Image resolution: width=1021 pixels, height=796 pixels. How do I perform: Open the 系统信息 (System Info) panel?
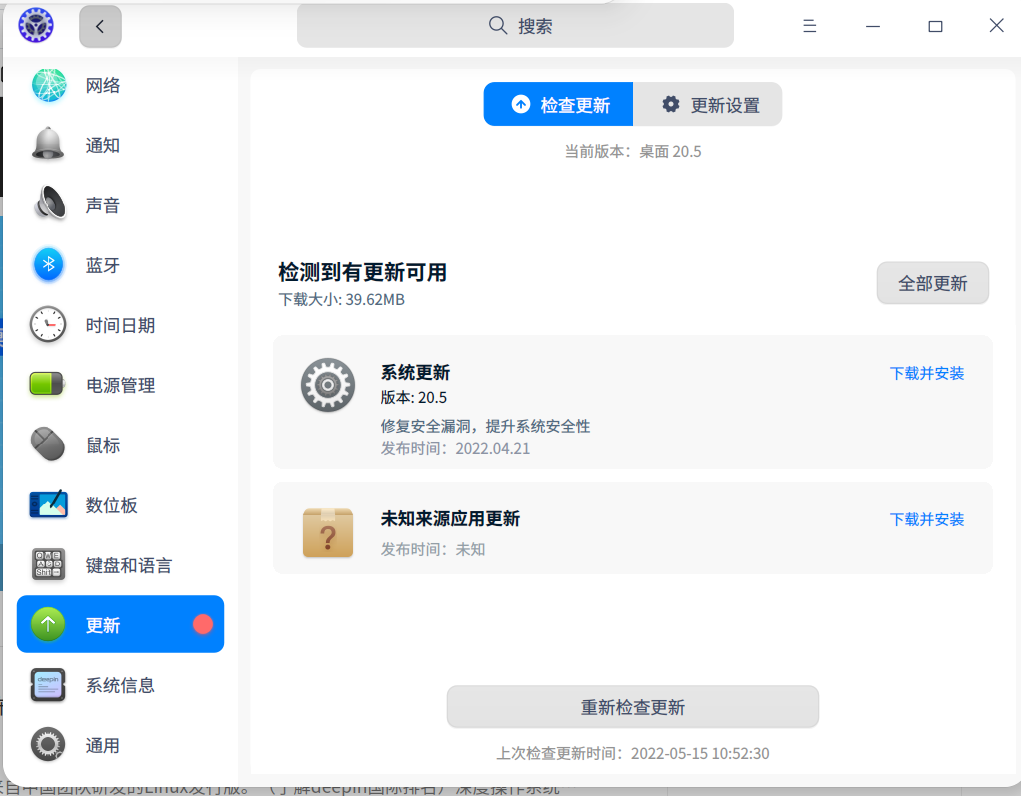coord(120,684)
